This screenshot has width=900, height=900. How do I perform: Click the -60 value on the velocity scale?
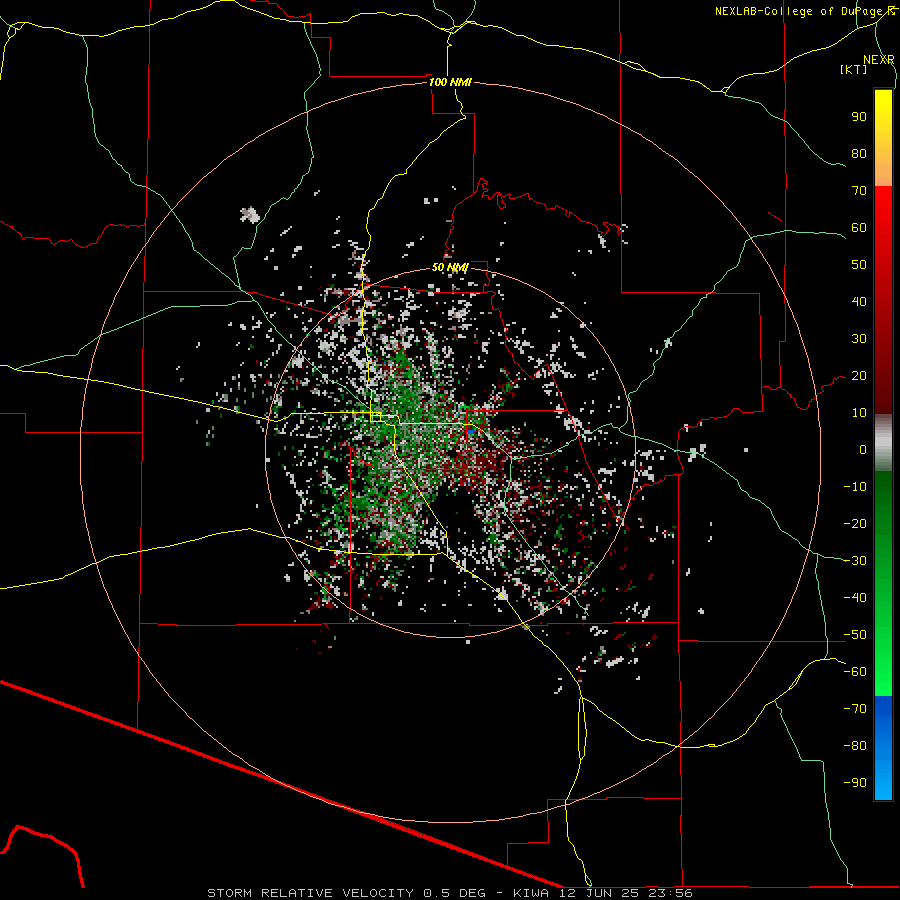(855, 672)
